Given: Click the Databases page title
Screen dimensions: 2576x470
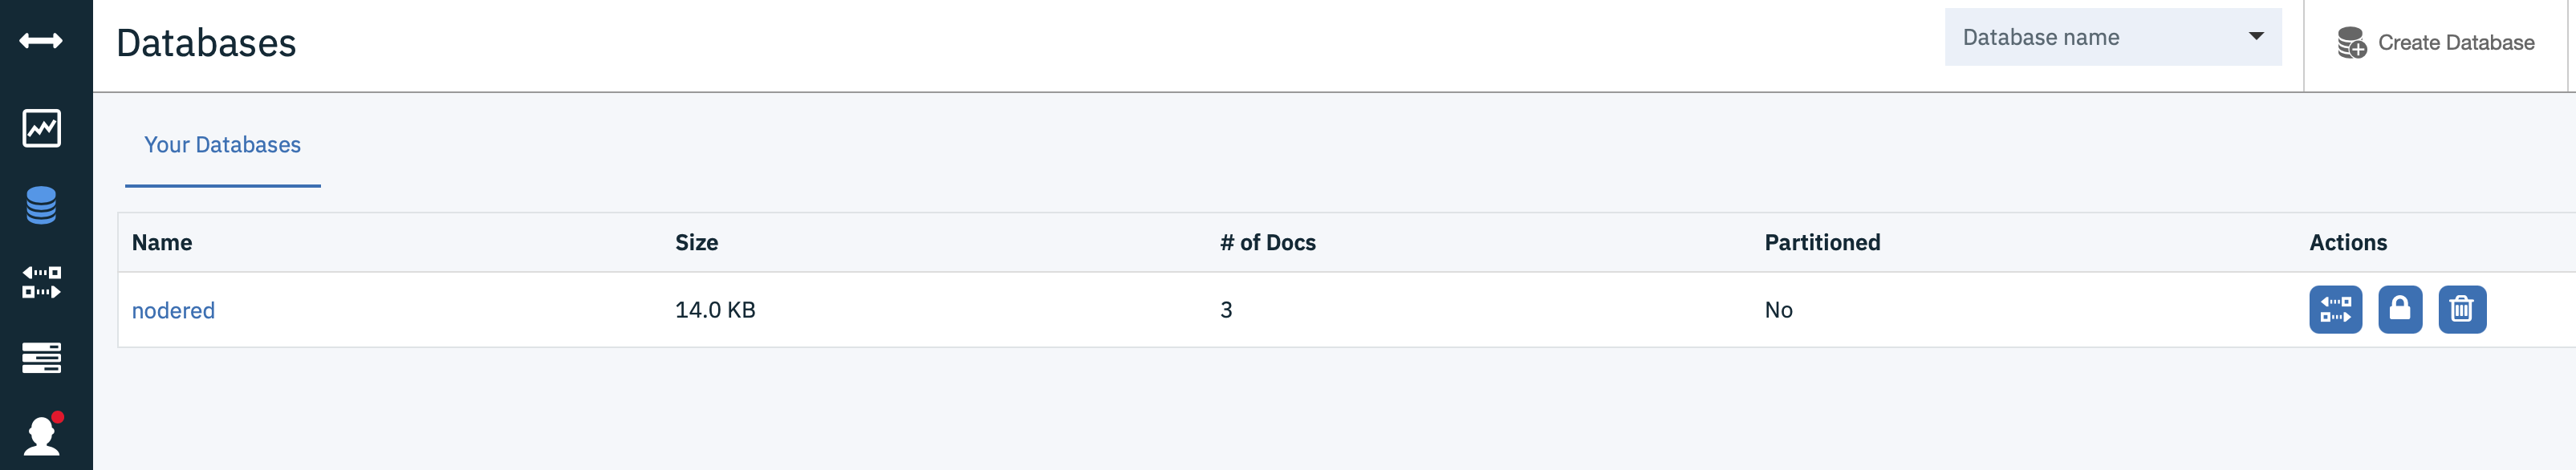Looking at the screenshot, I should [206, 43].
